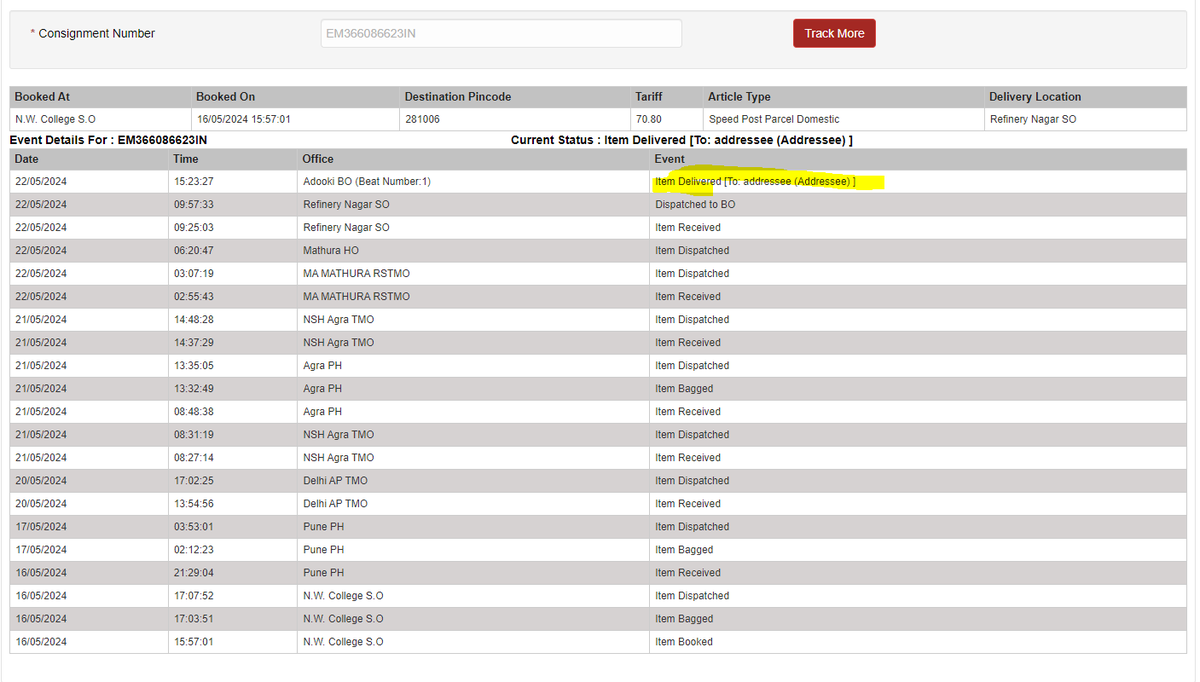Select Delhi AP TMO at 17:02:25 row

[x=473, y=481]
